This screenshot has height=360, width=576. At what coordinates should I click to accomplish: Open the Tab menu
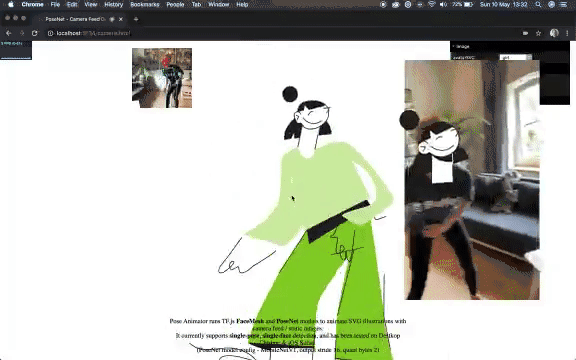point(196,4)
